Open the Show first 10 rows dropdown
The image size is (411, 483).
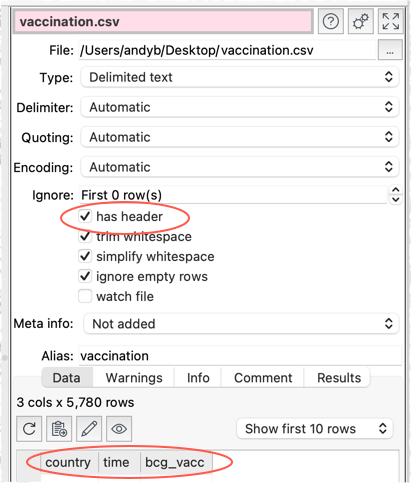pyautogui.click(x=315, y=429)
